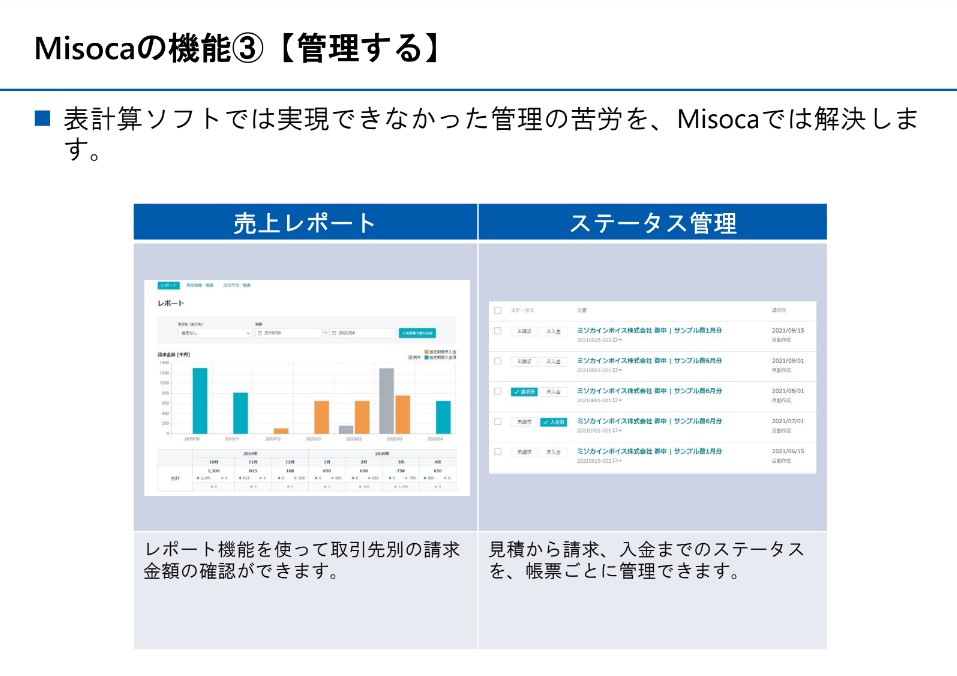Click the short orange bar for 2019/12
Viewport: 957px width, 676px height.
tap(281, 431)
